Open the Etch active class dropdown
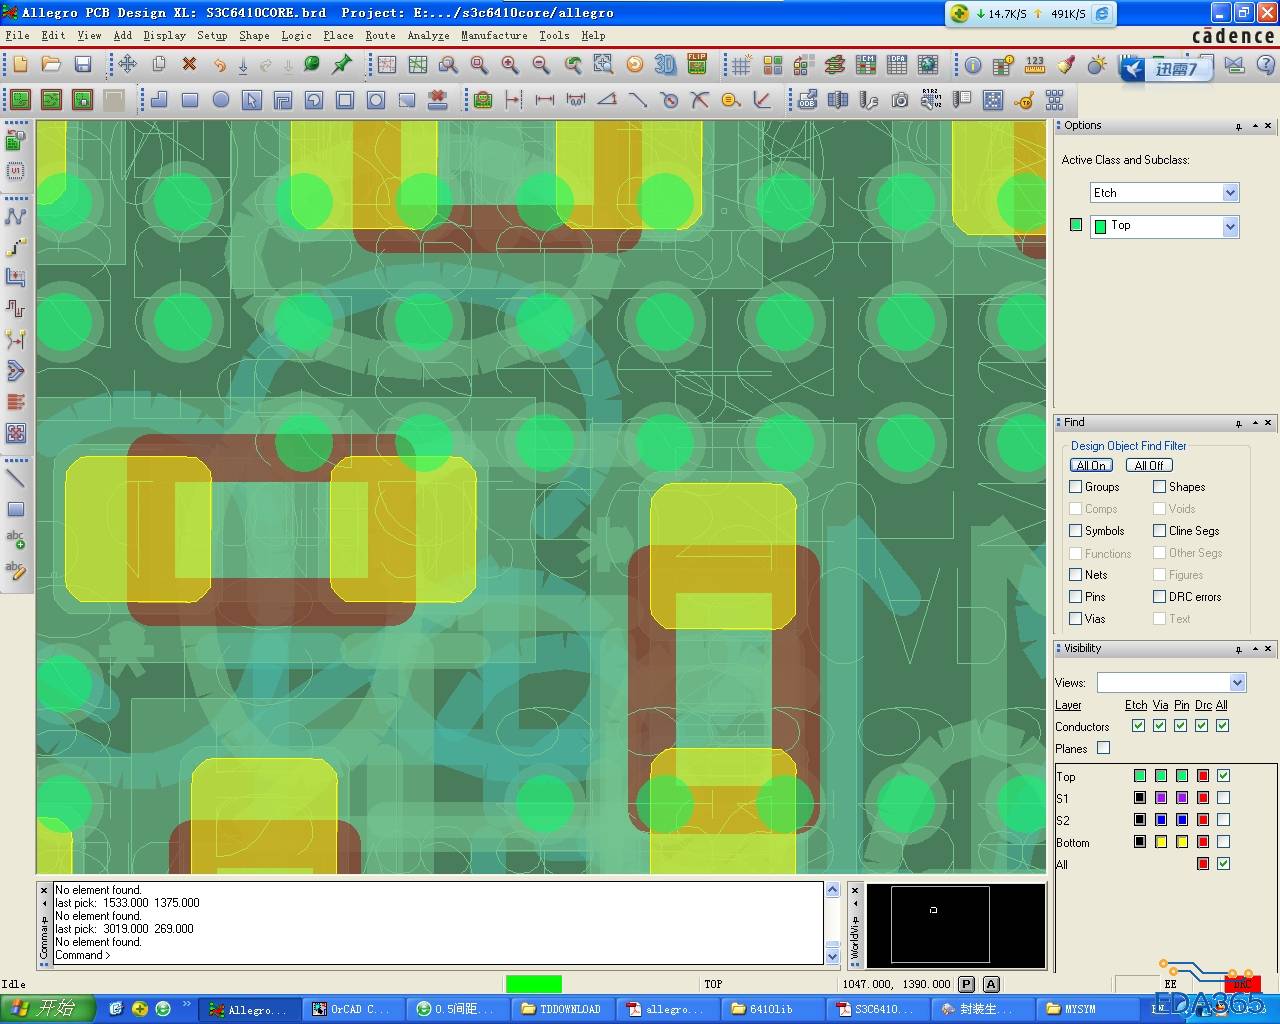Image resolution: width=1280 pixels, height=1024 pixels. [1230, 193]
